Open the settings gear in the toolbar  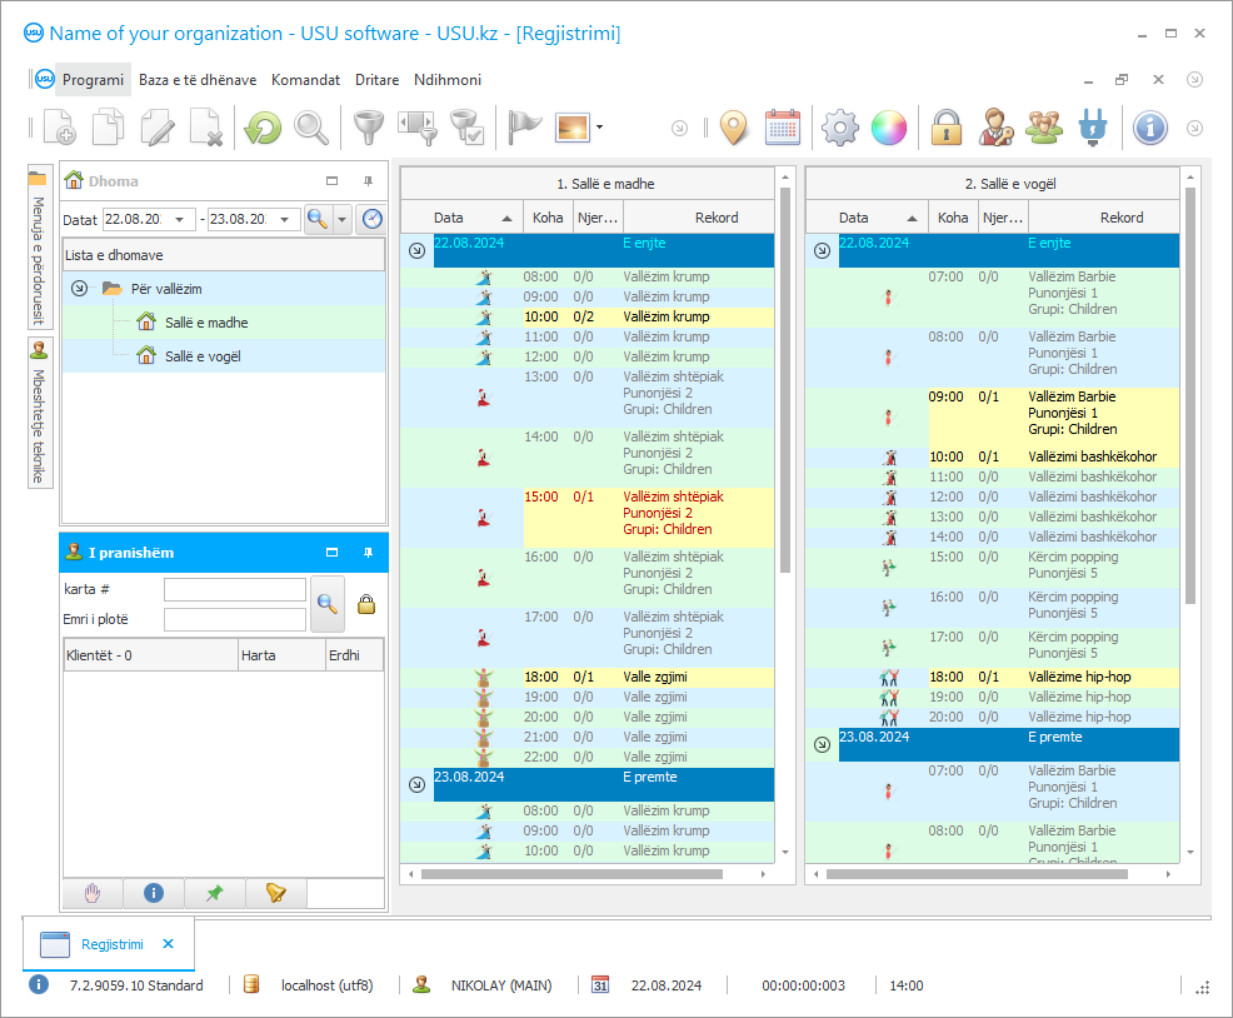[x=839, y=128]
